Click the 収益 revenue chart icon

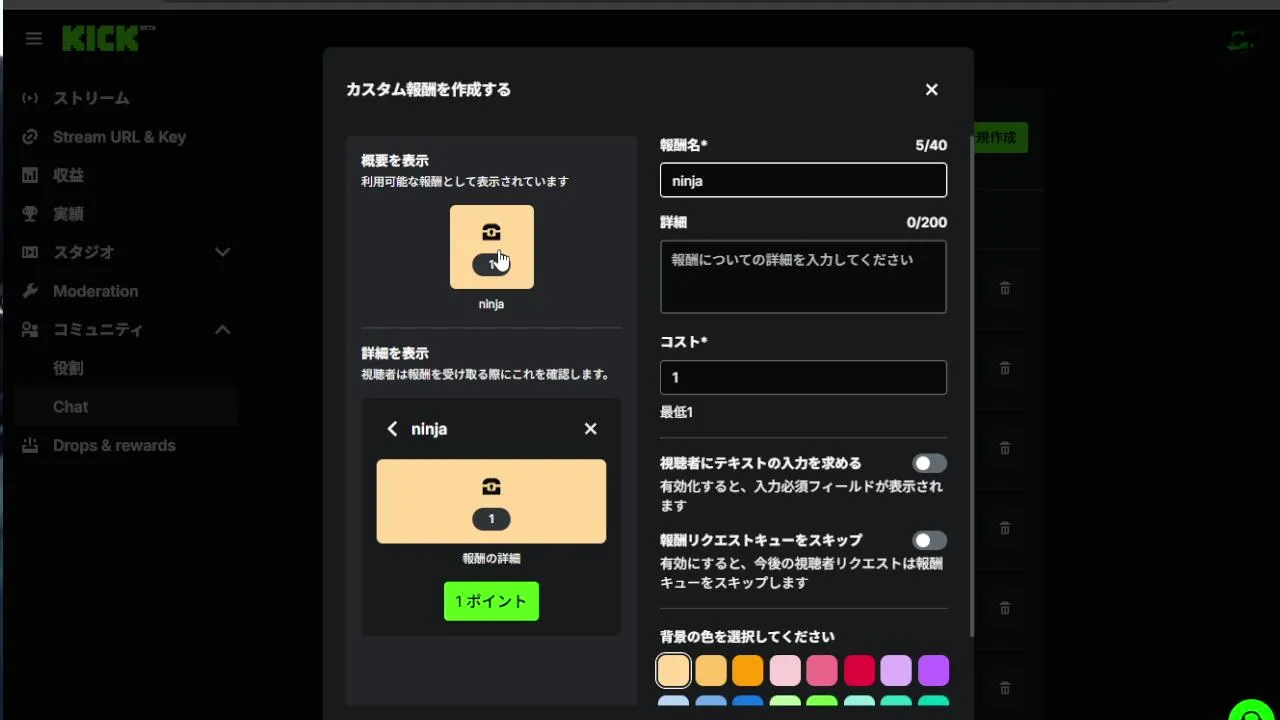click(x=30, y=175)
